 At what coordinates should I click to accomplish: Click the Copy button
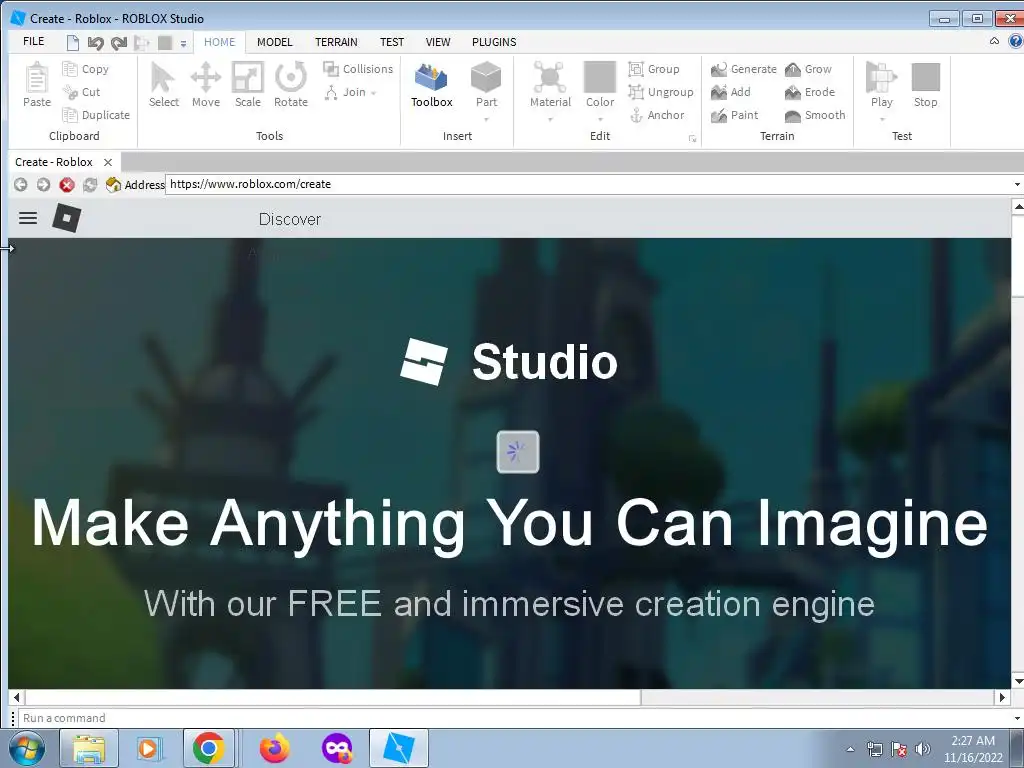86,69
